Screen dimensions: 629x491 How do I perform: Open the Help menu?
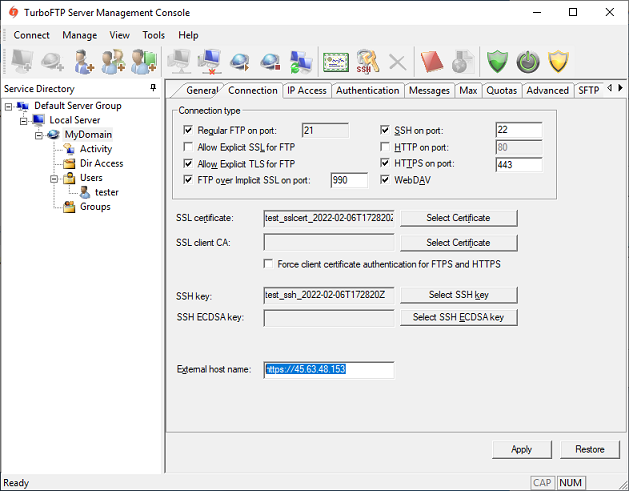pos(188,35)
